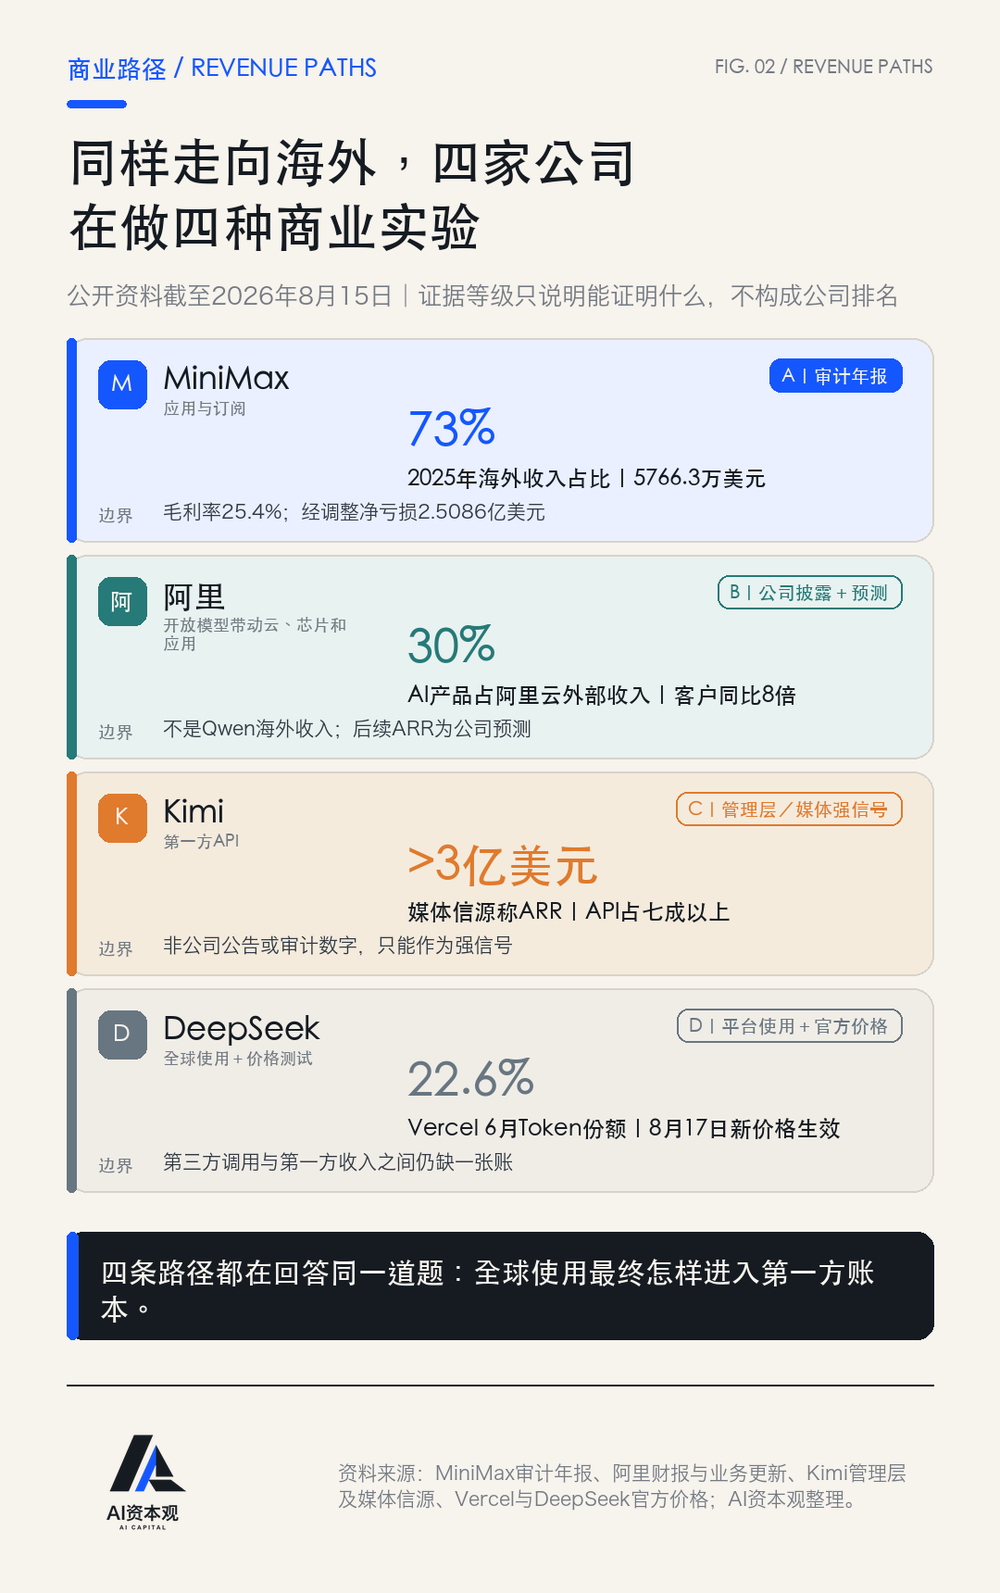This screenshot has height=1593, width=1000.
Task: Click the MiniMax company name
Action: (x=226, y=378)
